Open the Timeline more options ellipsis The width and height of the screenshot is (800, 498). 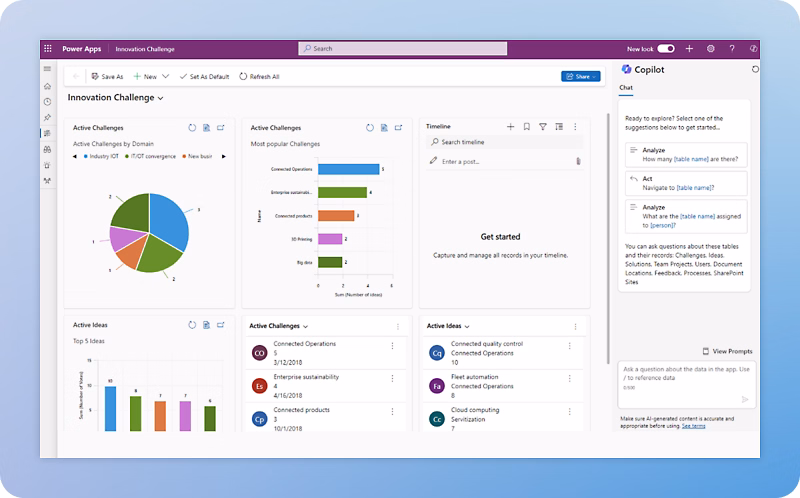click(575, 127)
